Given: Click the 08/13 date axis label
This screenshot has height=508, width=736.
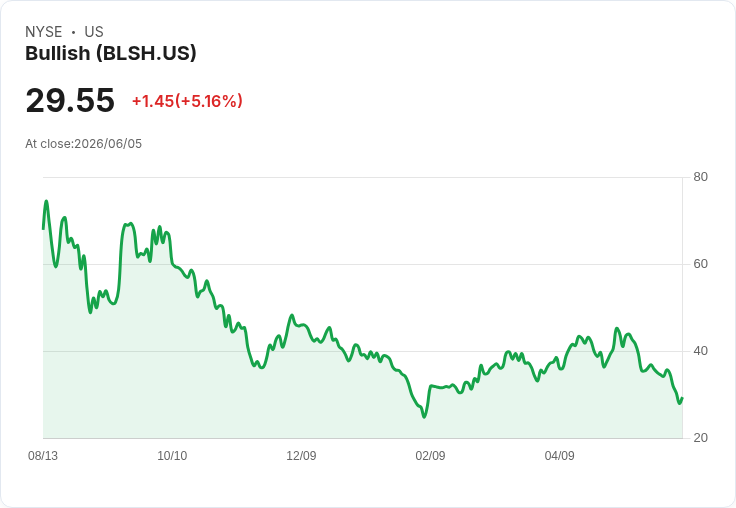Looking at the screenshot, I should 43,456.
